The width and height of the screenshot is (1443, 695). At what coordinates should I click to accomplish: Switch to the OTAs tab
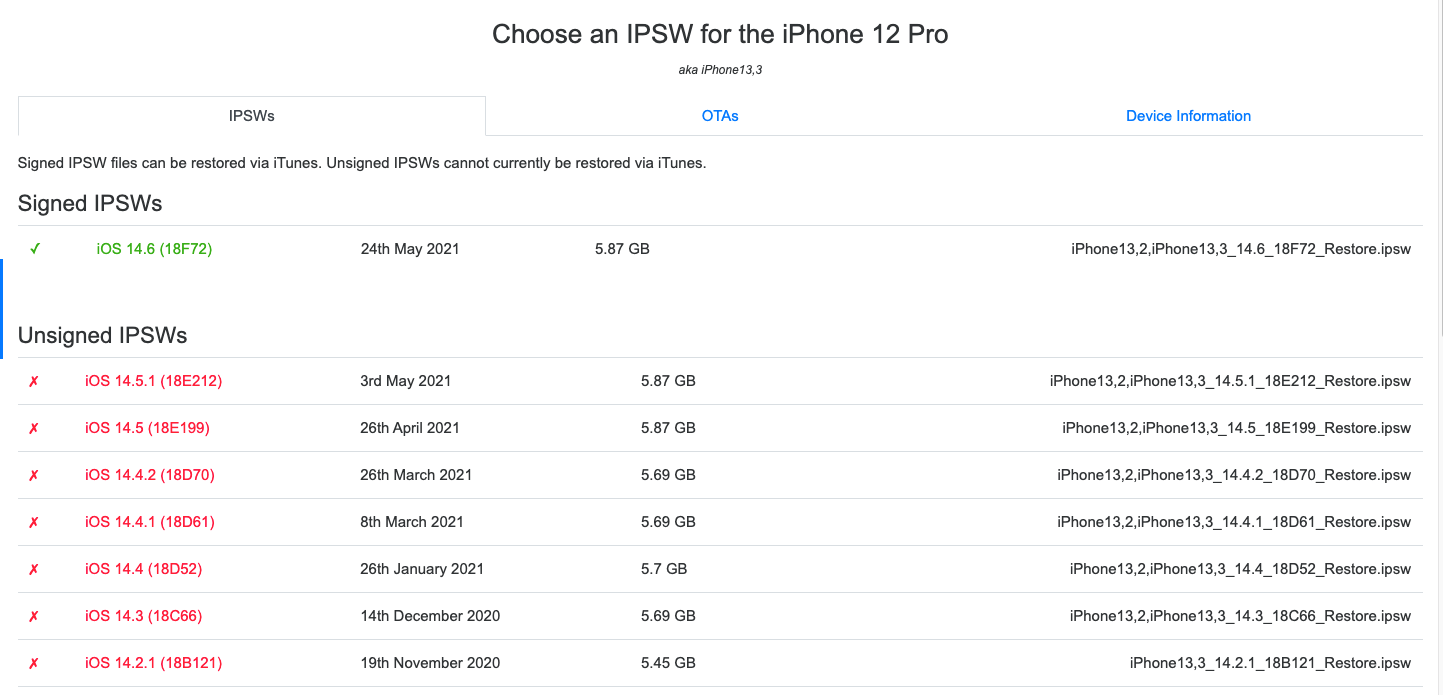coord(719,116)
